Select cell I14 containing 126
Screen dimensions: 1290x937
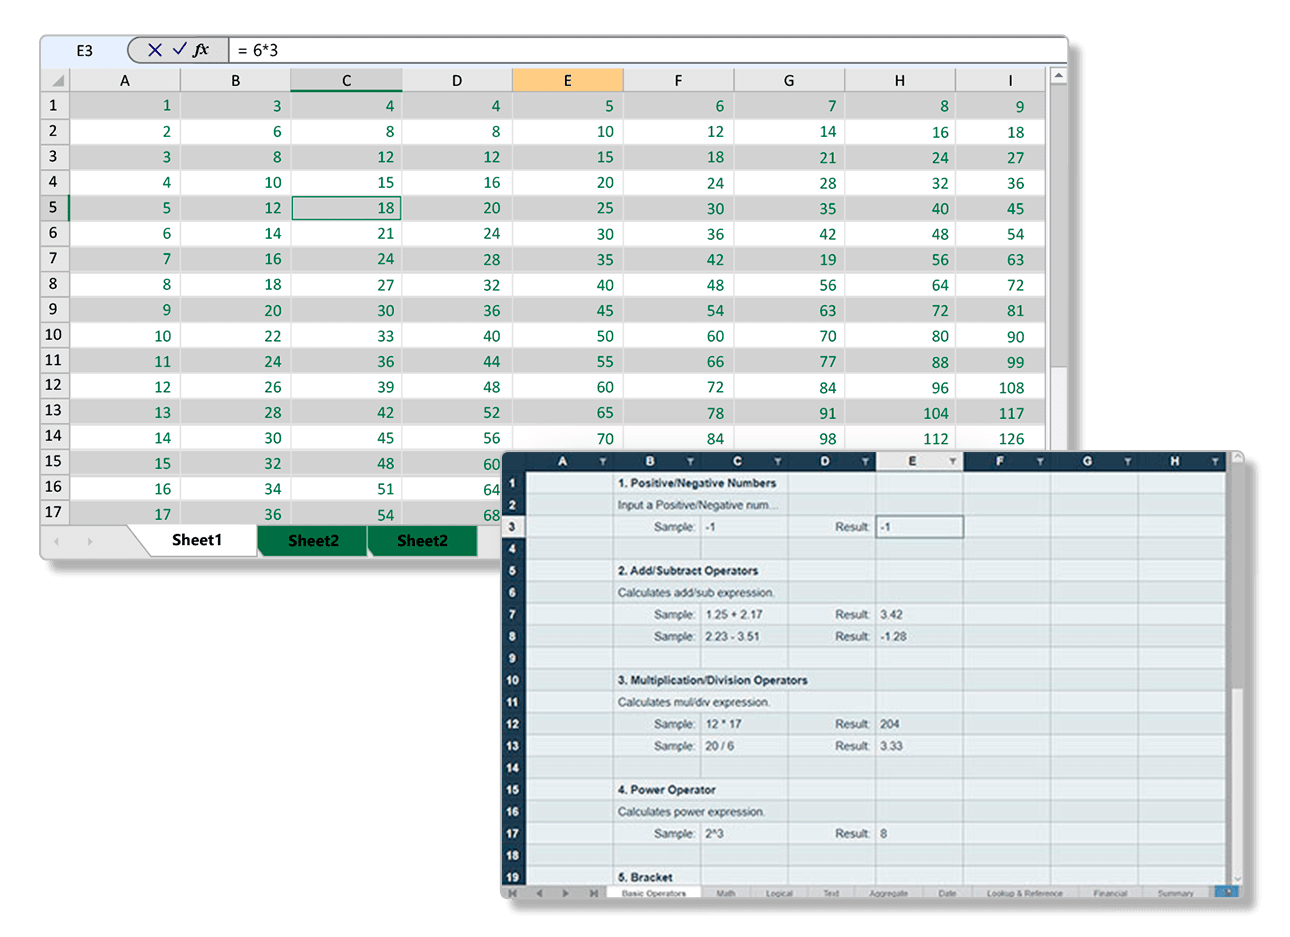click(1000, 438)
